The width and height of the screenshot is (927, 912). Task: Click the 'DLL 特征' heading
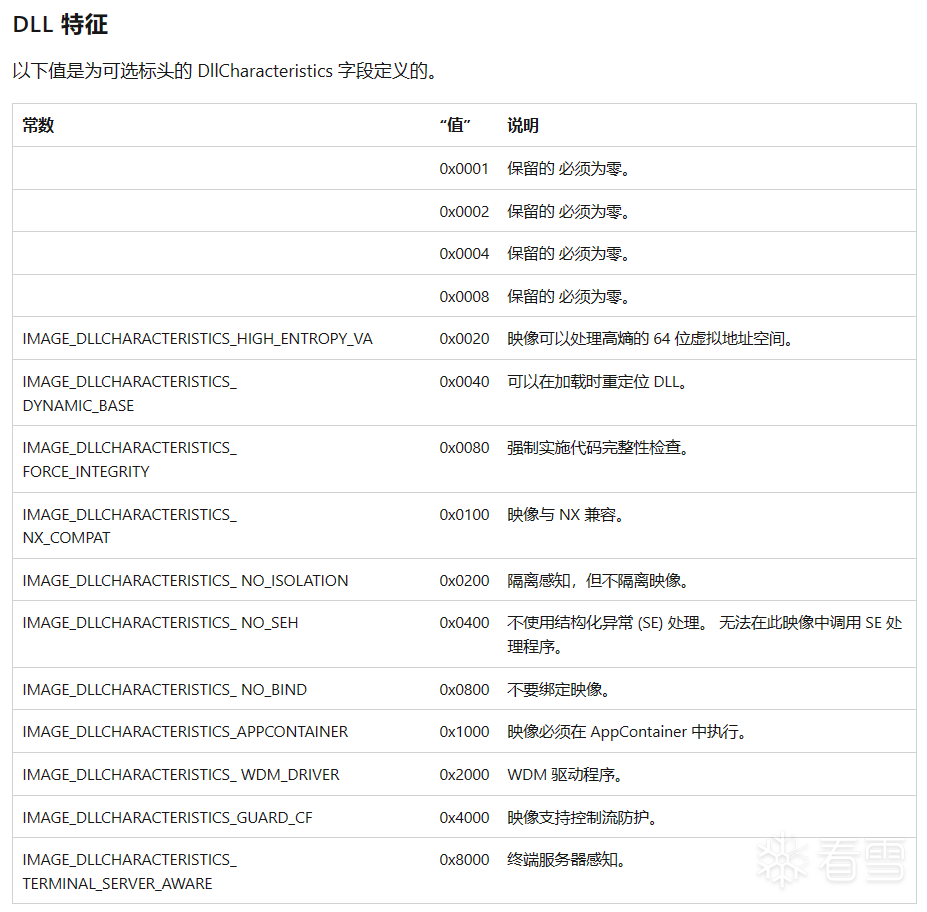click(60, 24)
